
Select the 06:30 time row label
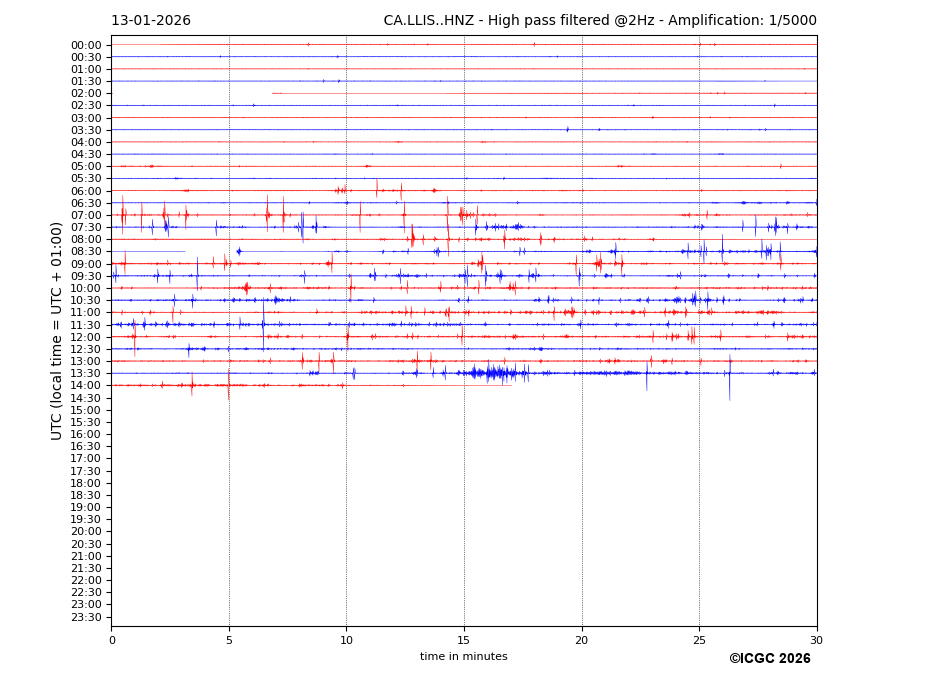(x=86, y=203)
